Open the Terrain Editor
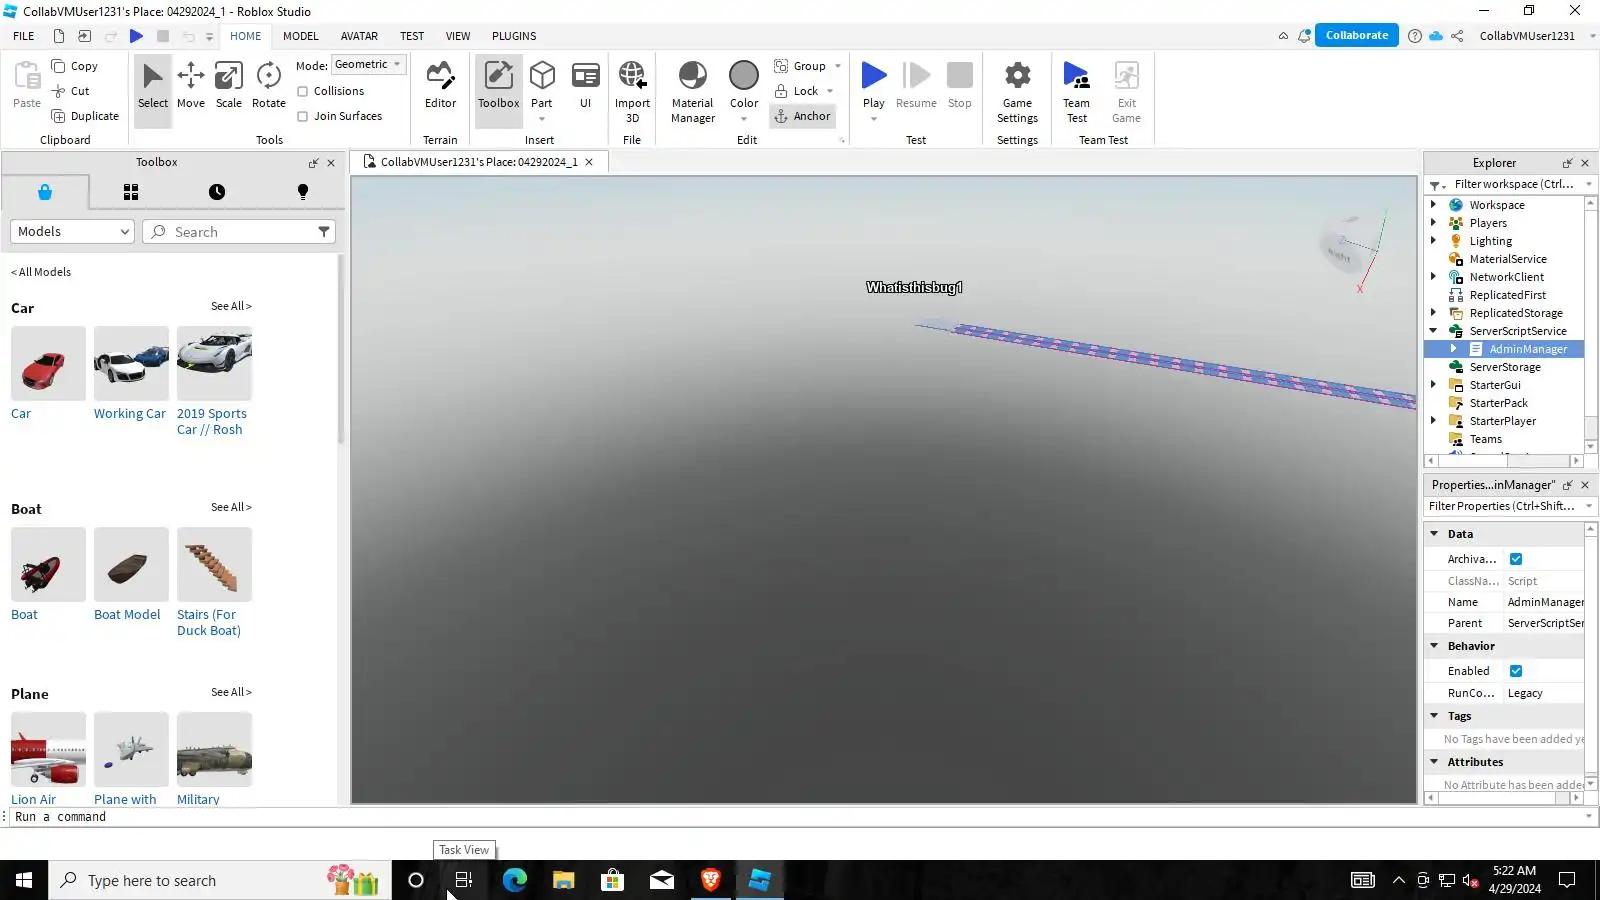Image resolution: width=1600 pixels, height=900 pixels. click(x=440, y=85)
